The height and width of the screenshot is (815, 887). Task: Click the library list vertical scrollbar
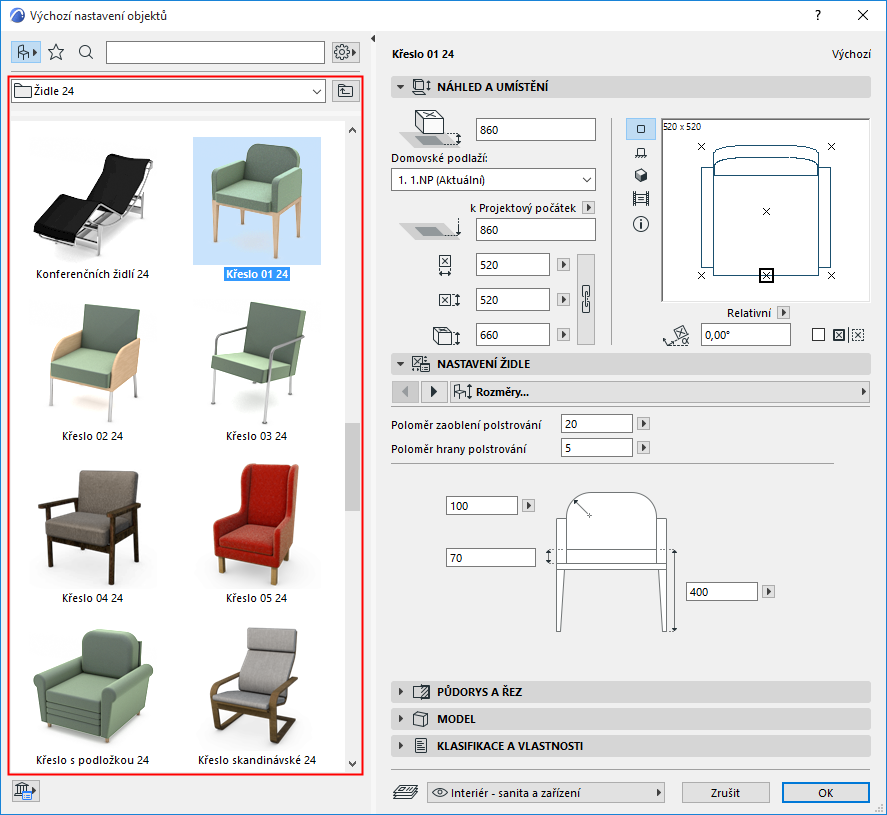(352, 465)
